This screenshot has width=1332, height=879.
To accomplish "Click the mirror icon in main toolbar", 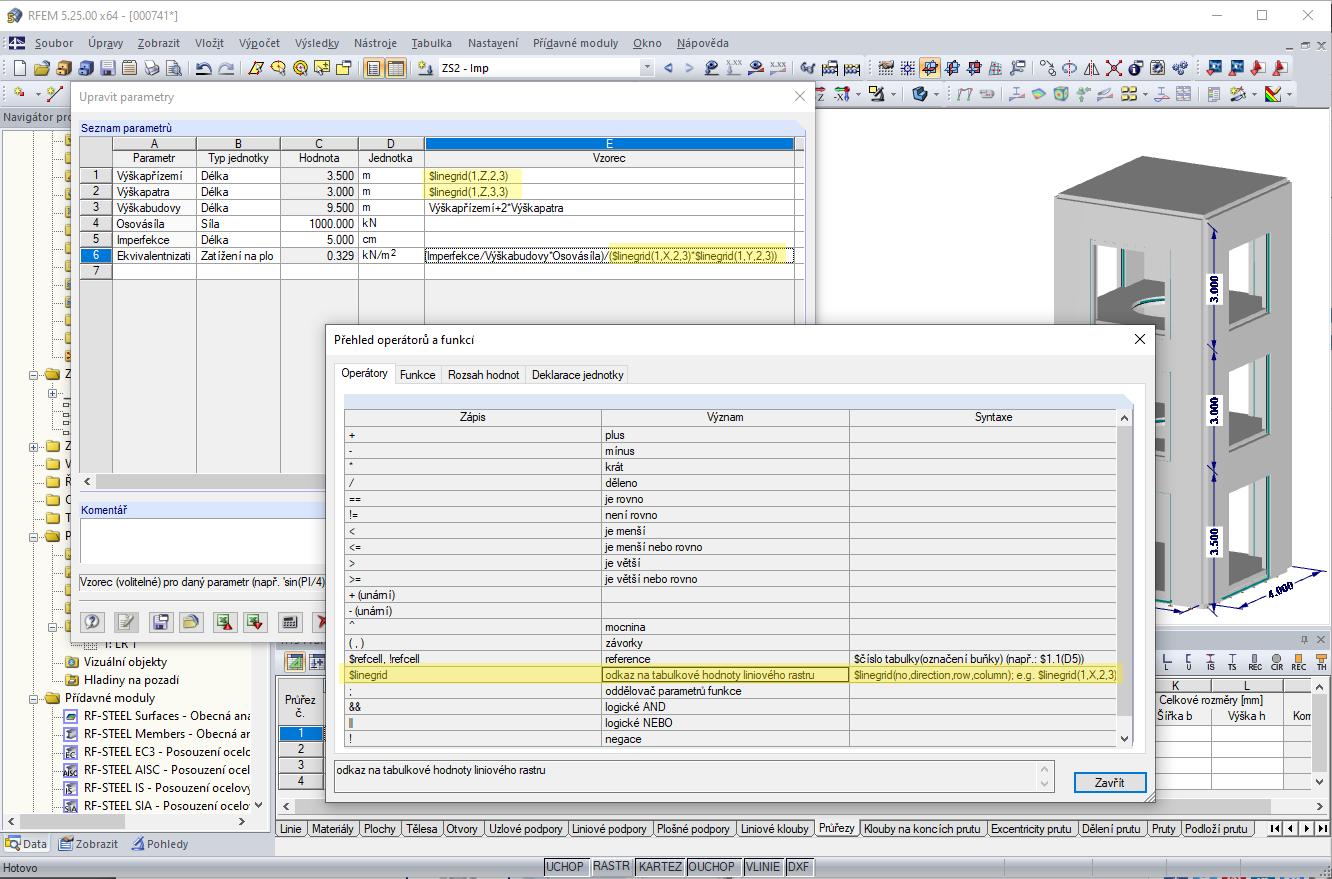I will pyautogui.click(x=1091, y=68).
